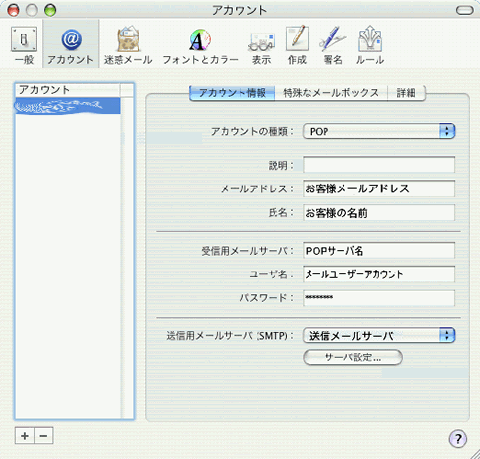The height and width of the screenshot is (459, 480).
Task: Open the ルール rules icon
Action: click(370, 45)
